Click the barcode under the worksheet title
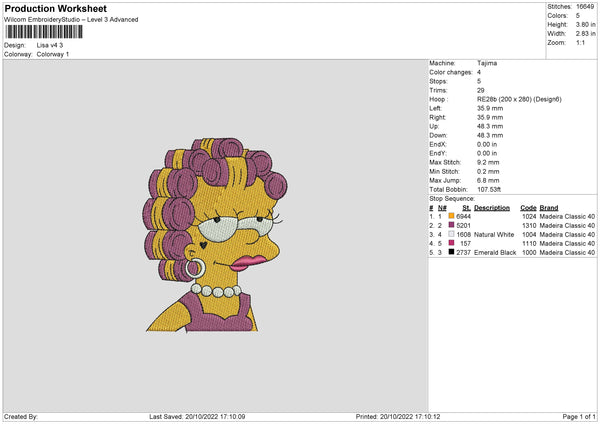This screenshot has height=424, width=600. [44, 32]
